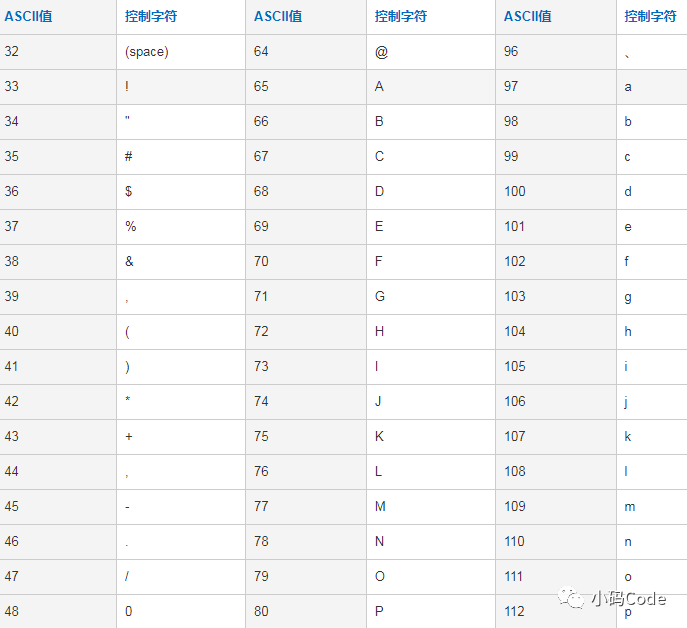This screenshot has width=687, height=628.
Task: Click the first 控制字符 column header
Action: (x=151, y=16)
